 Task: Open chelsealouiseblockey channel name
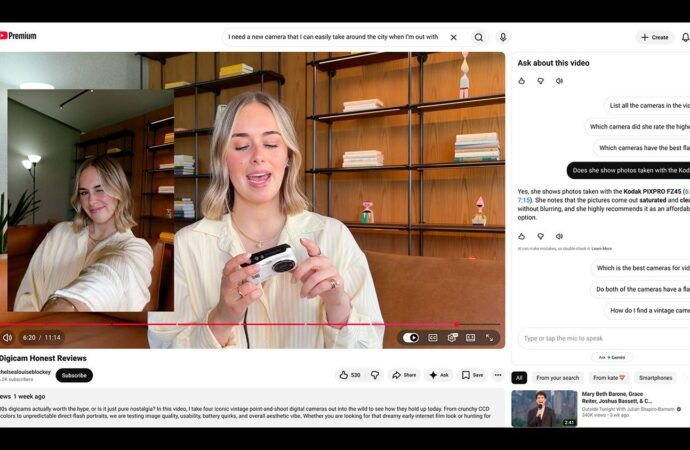click(x=26, y=372)
